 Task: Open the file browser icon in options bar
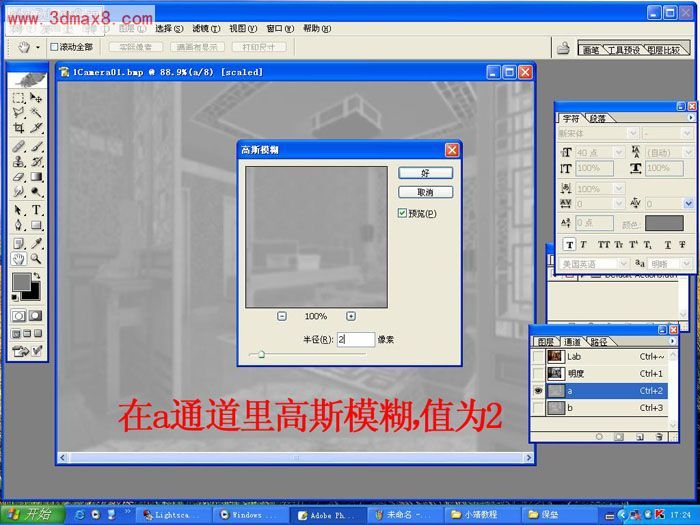click(x=563, y=47)
